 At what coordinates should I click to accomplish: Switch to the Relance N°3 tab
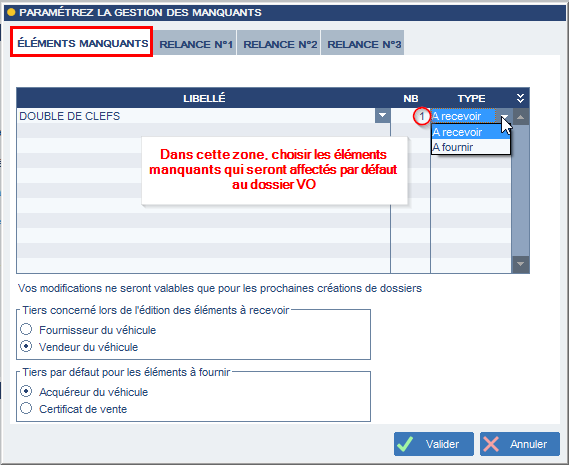tap(363, 44)
